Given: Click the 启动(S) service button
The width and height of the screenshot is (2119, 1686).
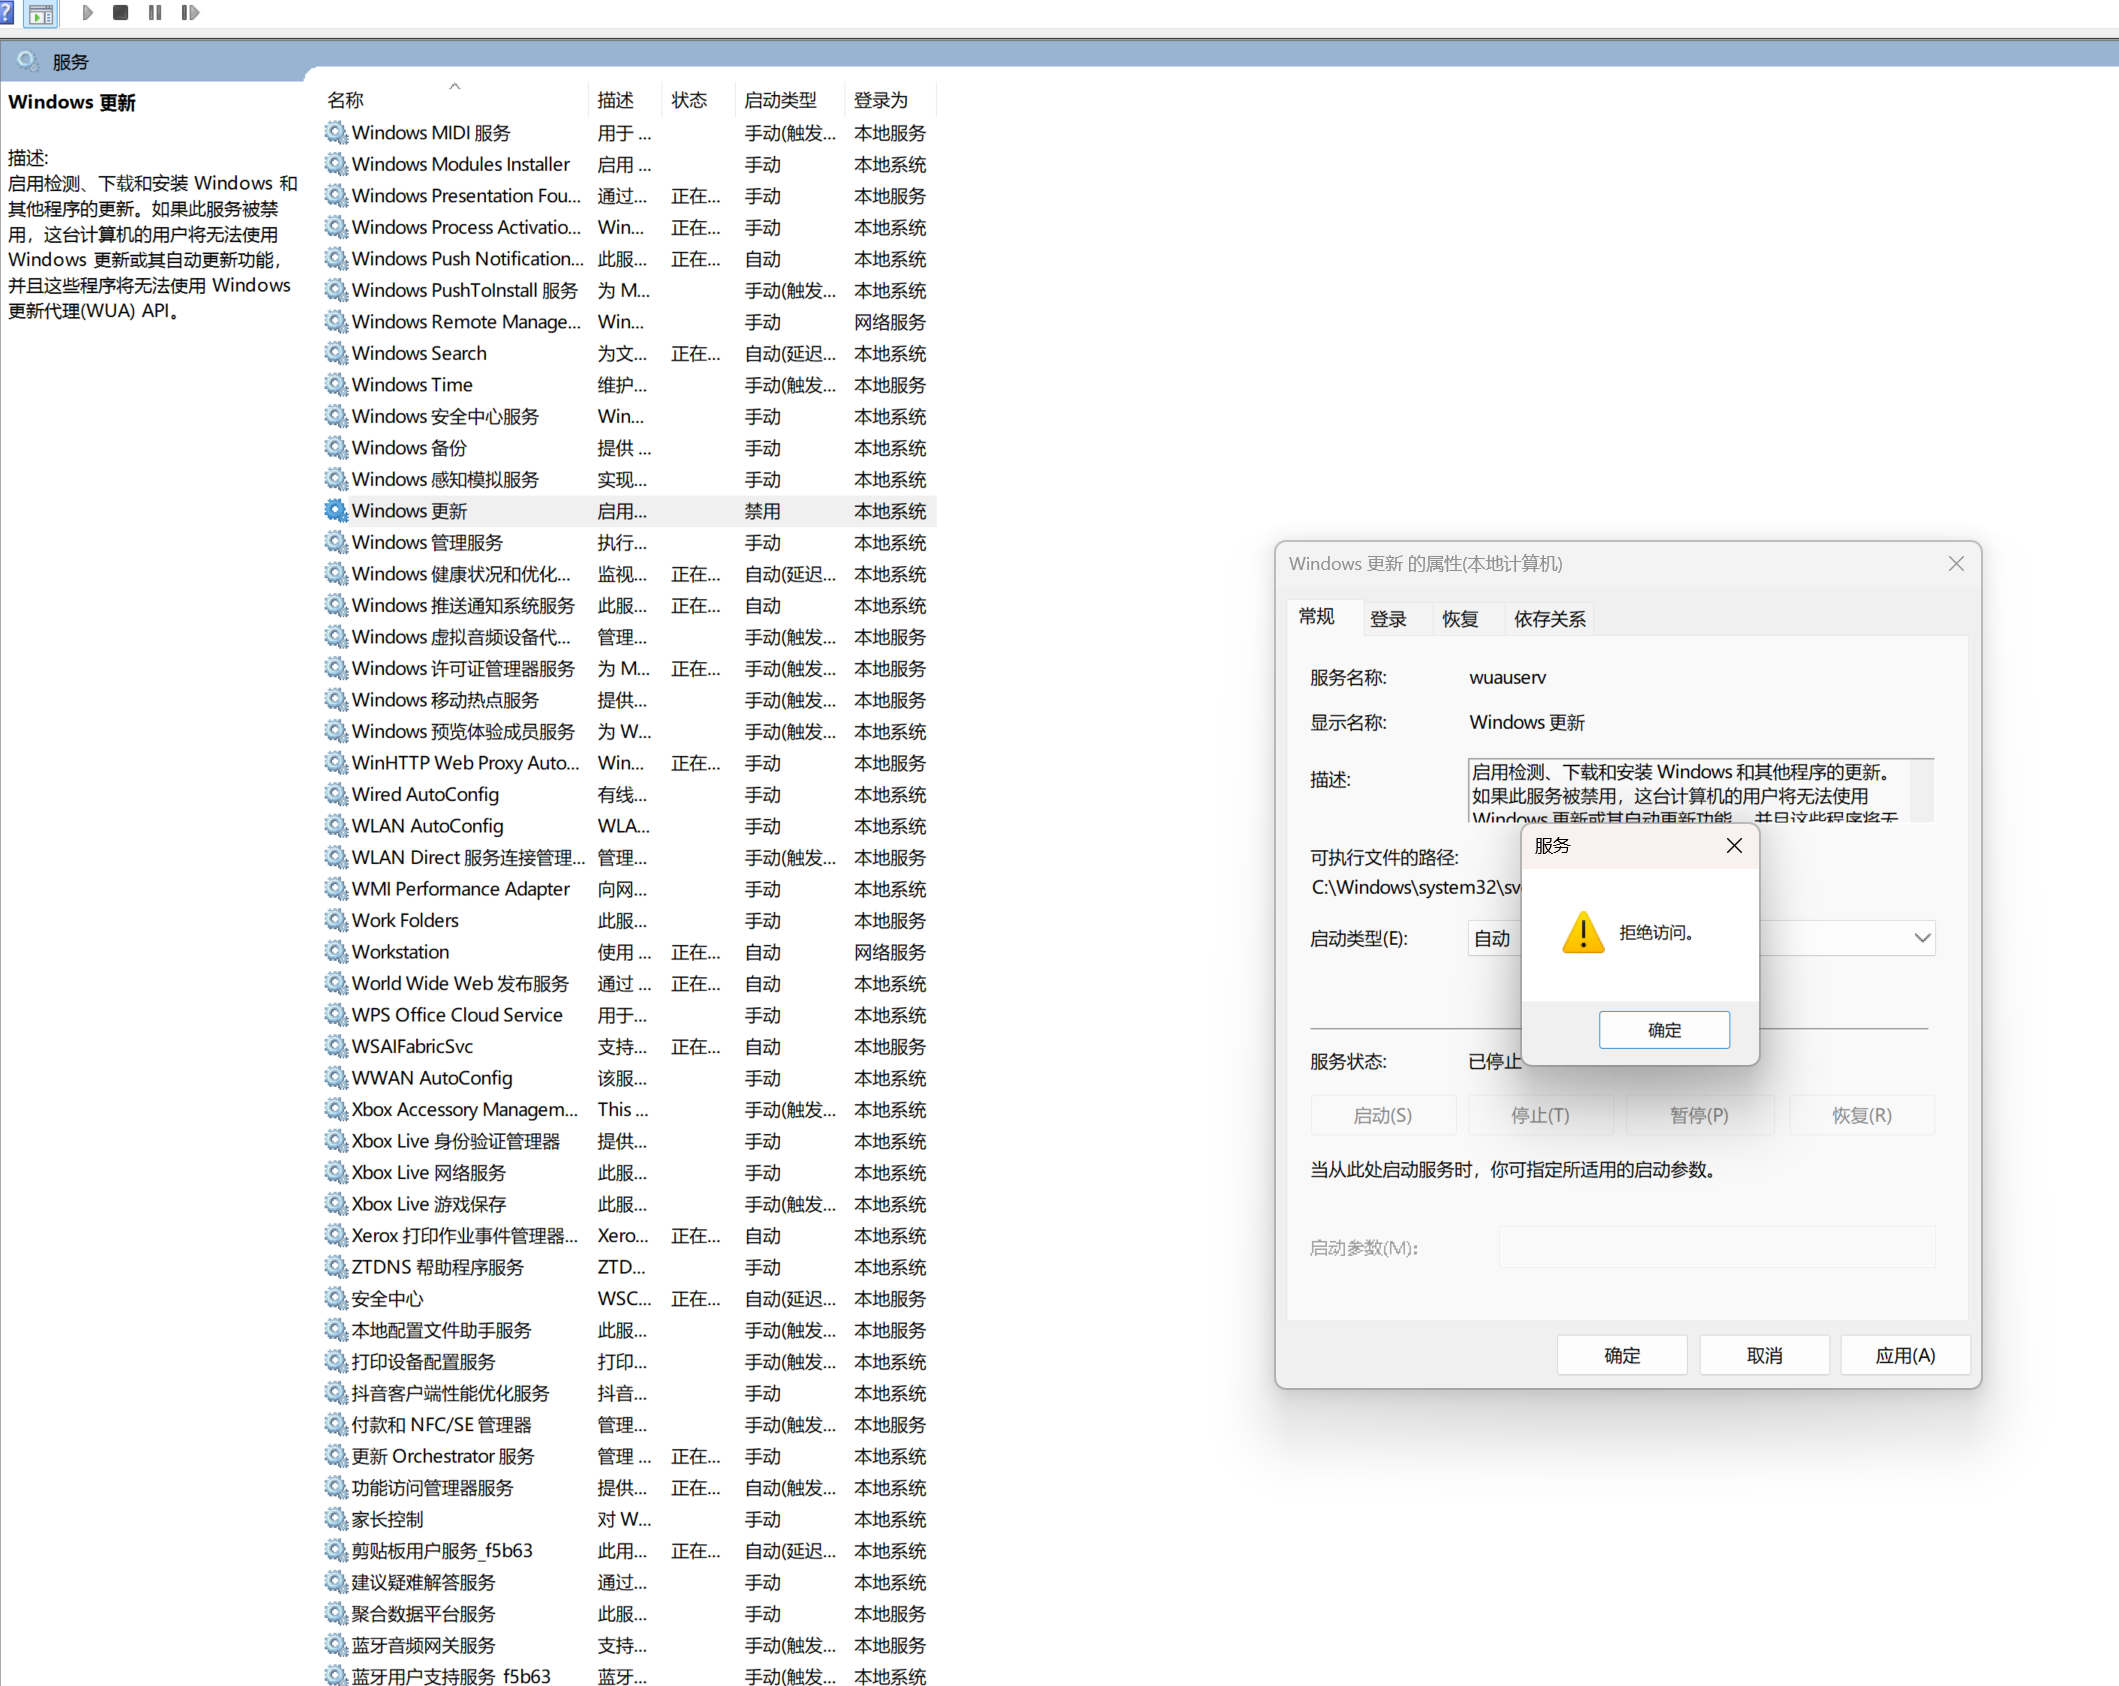Looking at the screenshot, I should click(1383, 1115).
